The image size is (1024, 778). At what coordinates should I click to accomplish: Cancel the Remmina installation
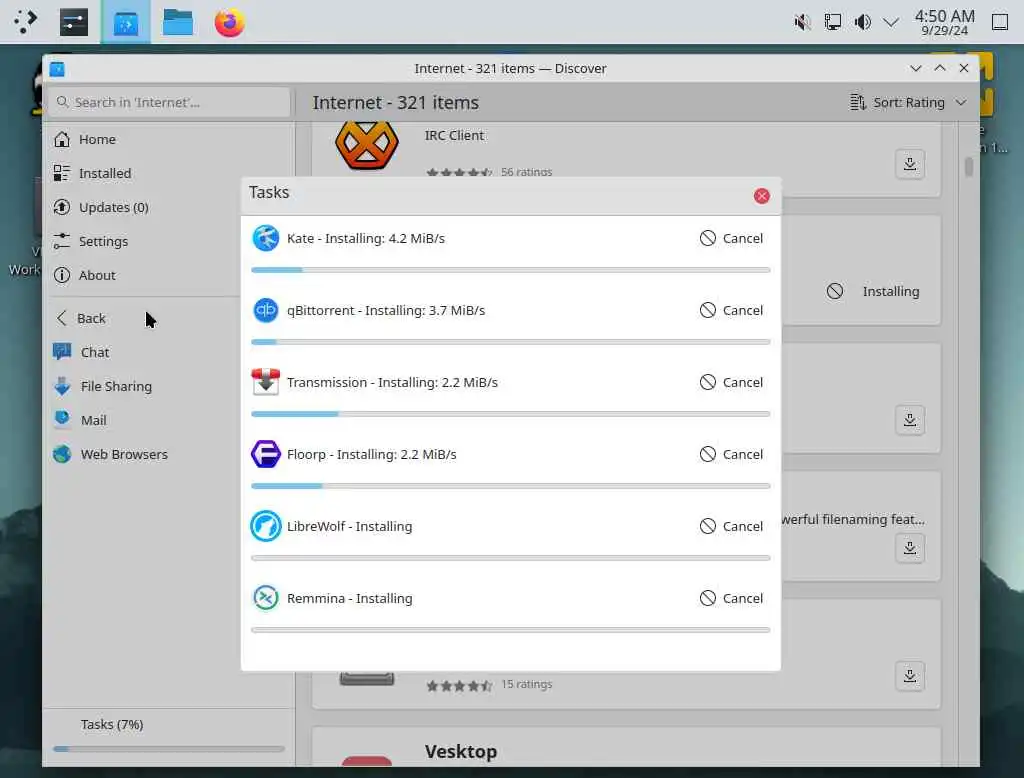(x=731, y=598)
